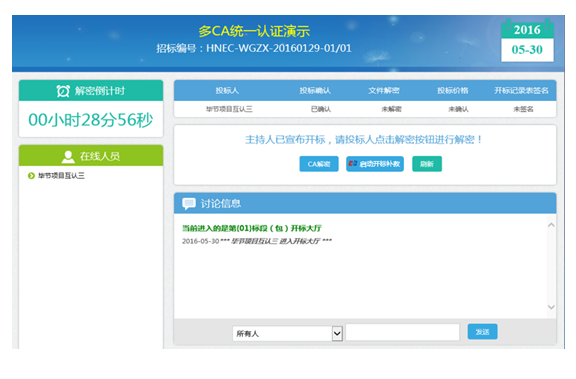Click the green 刷新 button

pos(427,164)
